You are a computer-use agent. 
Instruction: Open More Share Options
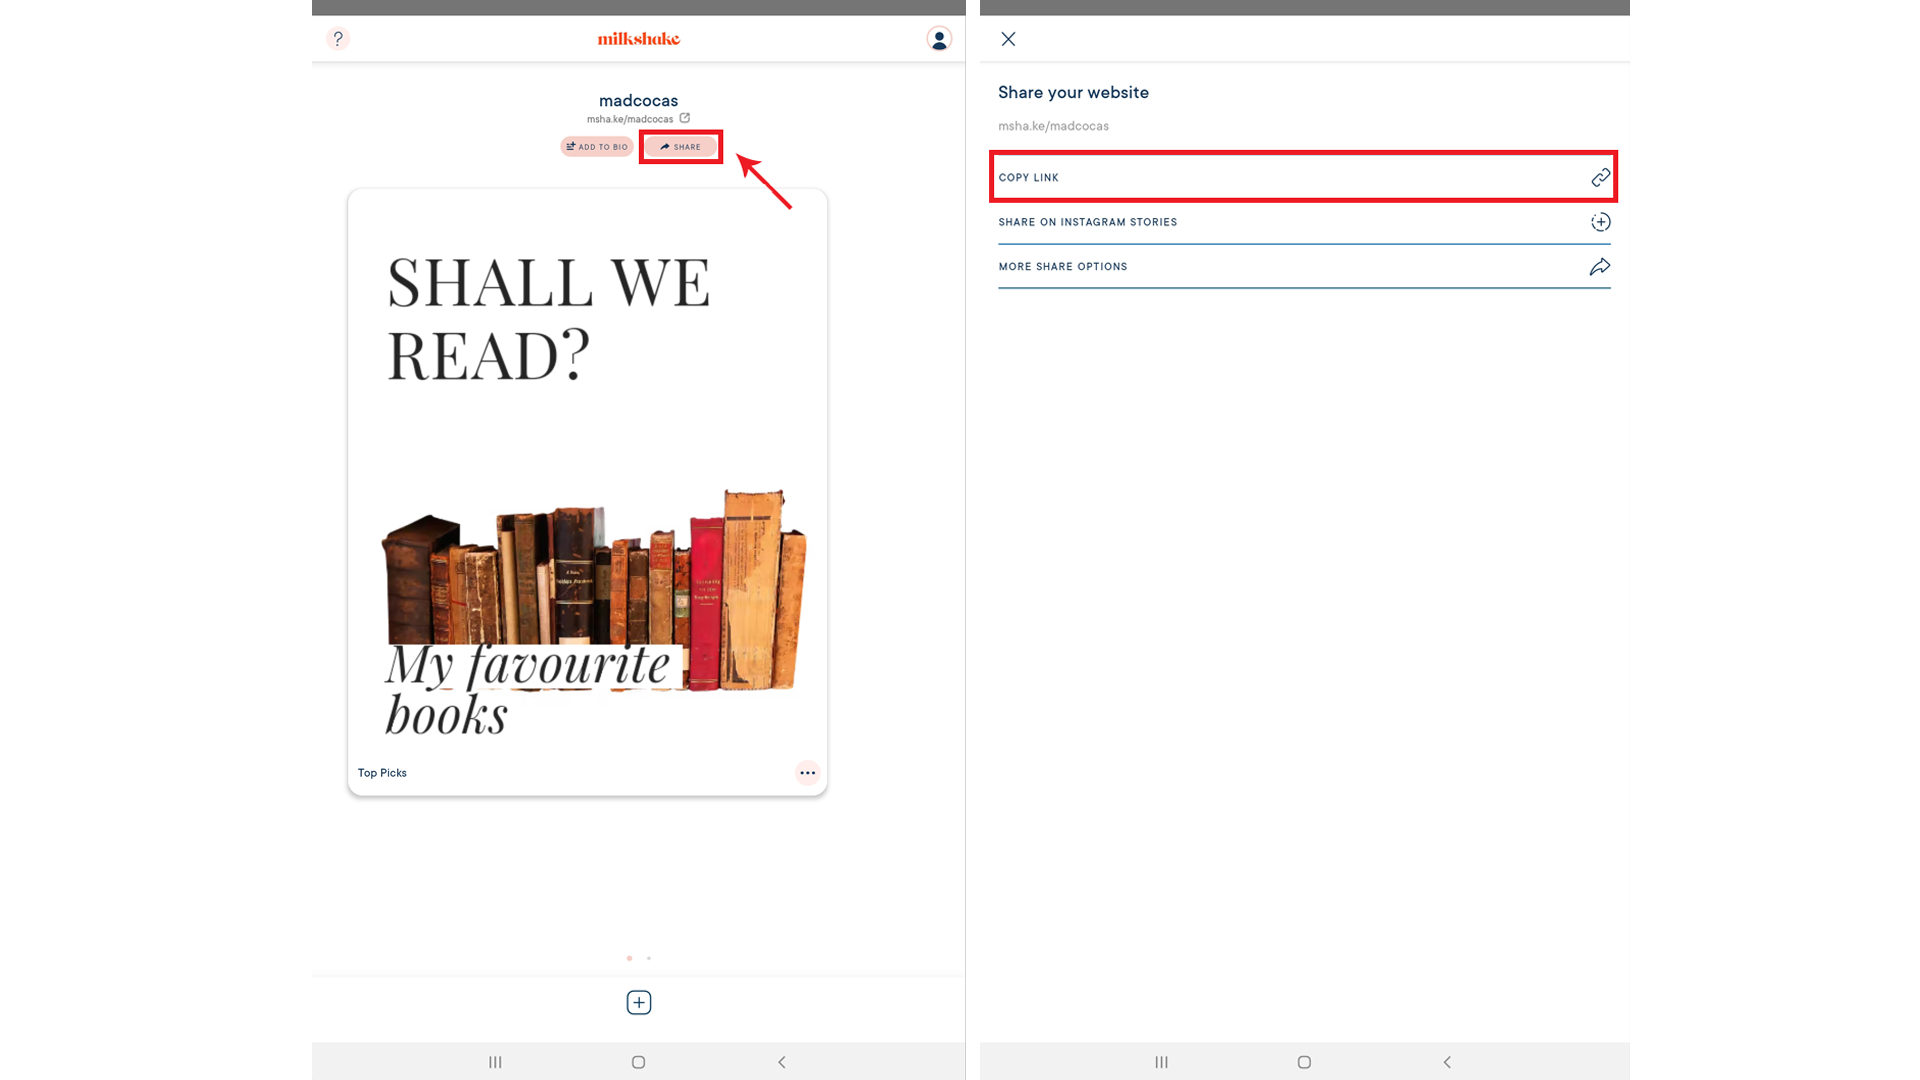point(1304,266)
